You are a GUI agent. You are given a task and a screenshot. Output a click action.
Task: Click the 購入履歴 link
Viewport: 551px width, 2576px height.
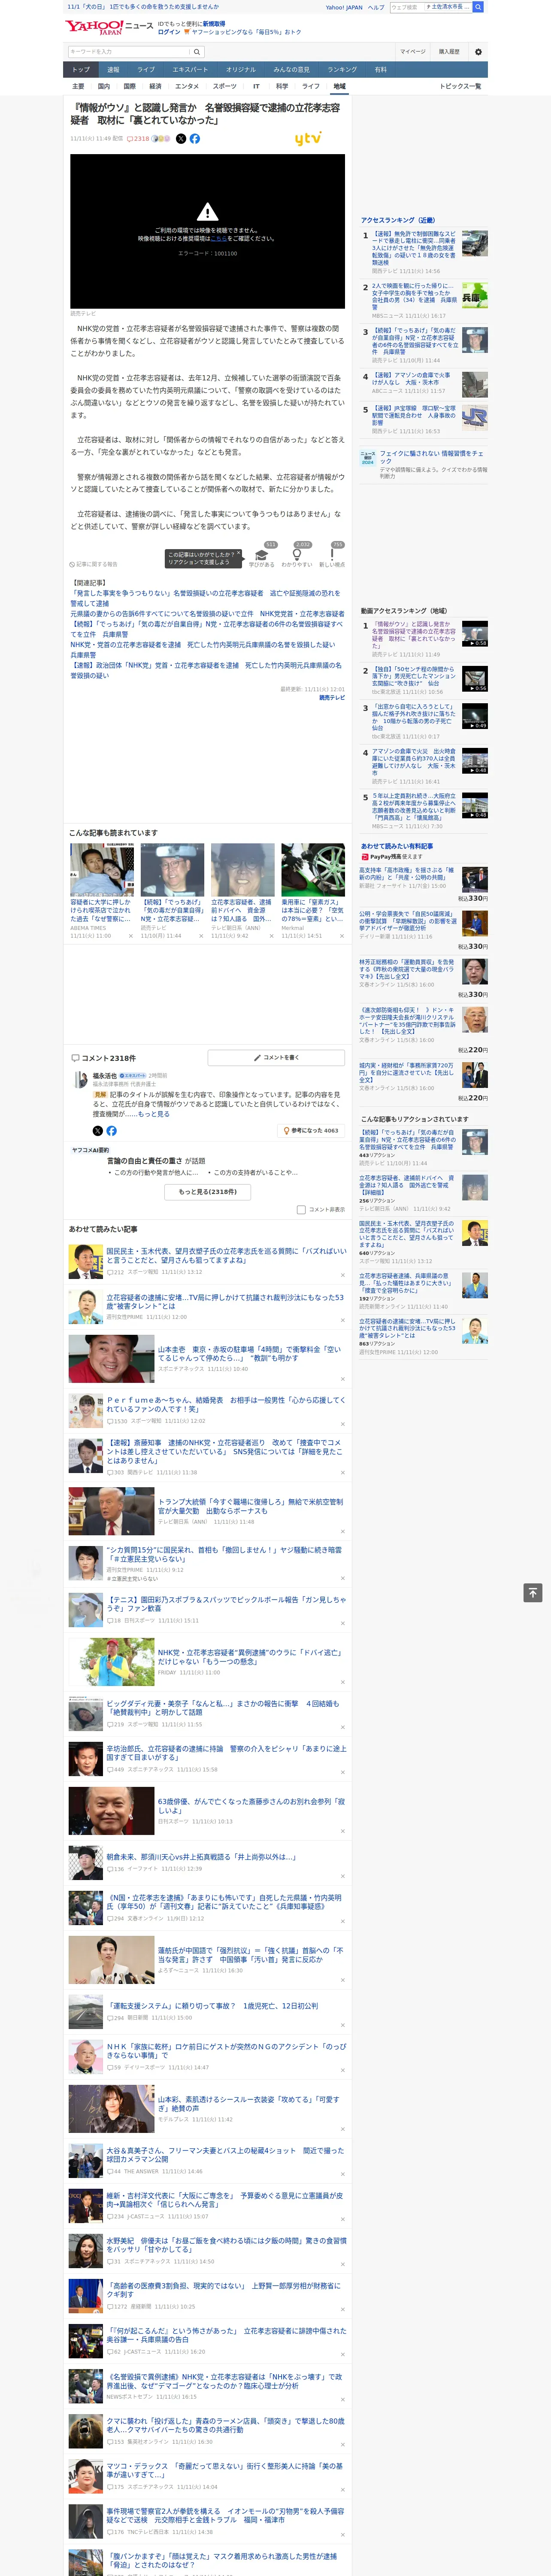coord(449,51)
